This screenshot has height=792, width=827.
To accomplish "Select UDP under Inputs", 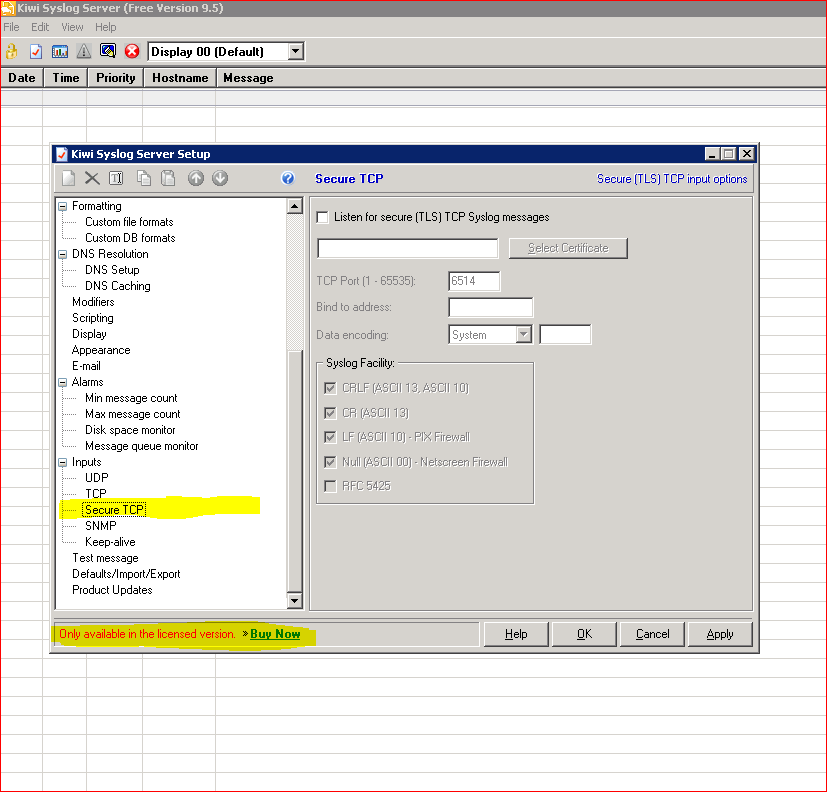I will (97, 478).
